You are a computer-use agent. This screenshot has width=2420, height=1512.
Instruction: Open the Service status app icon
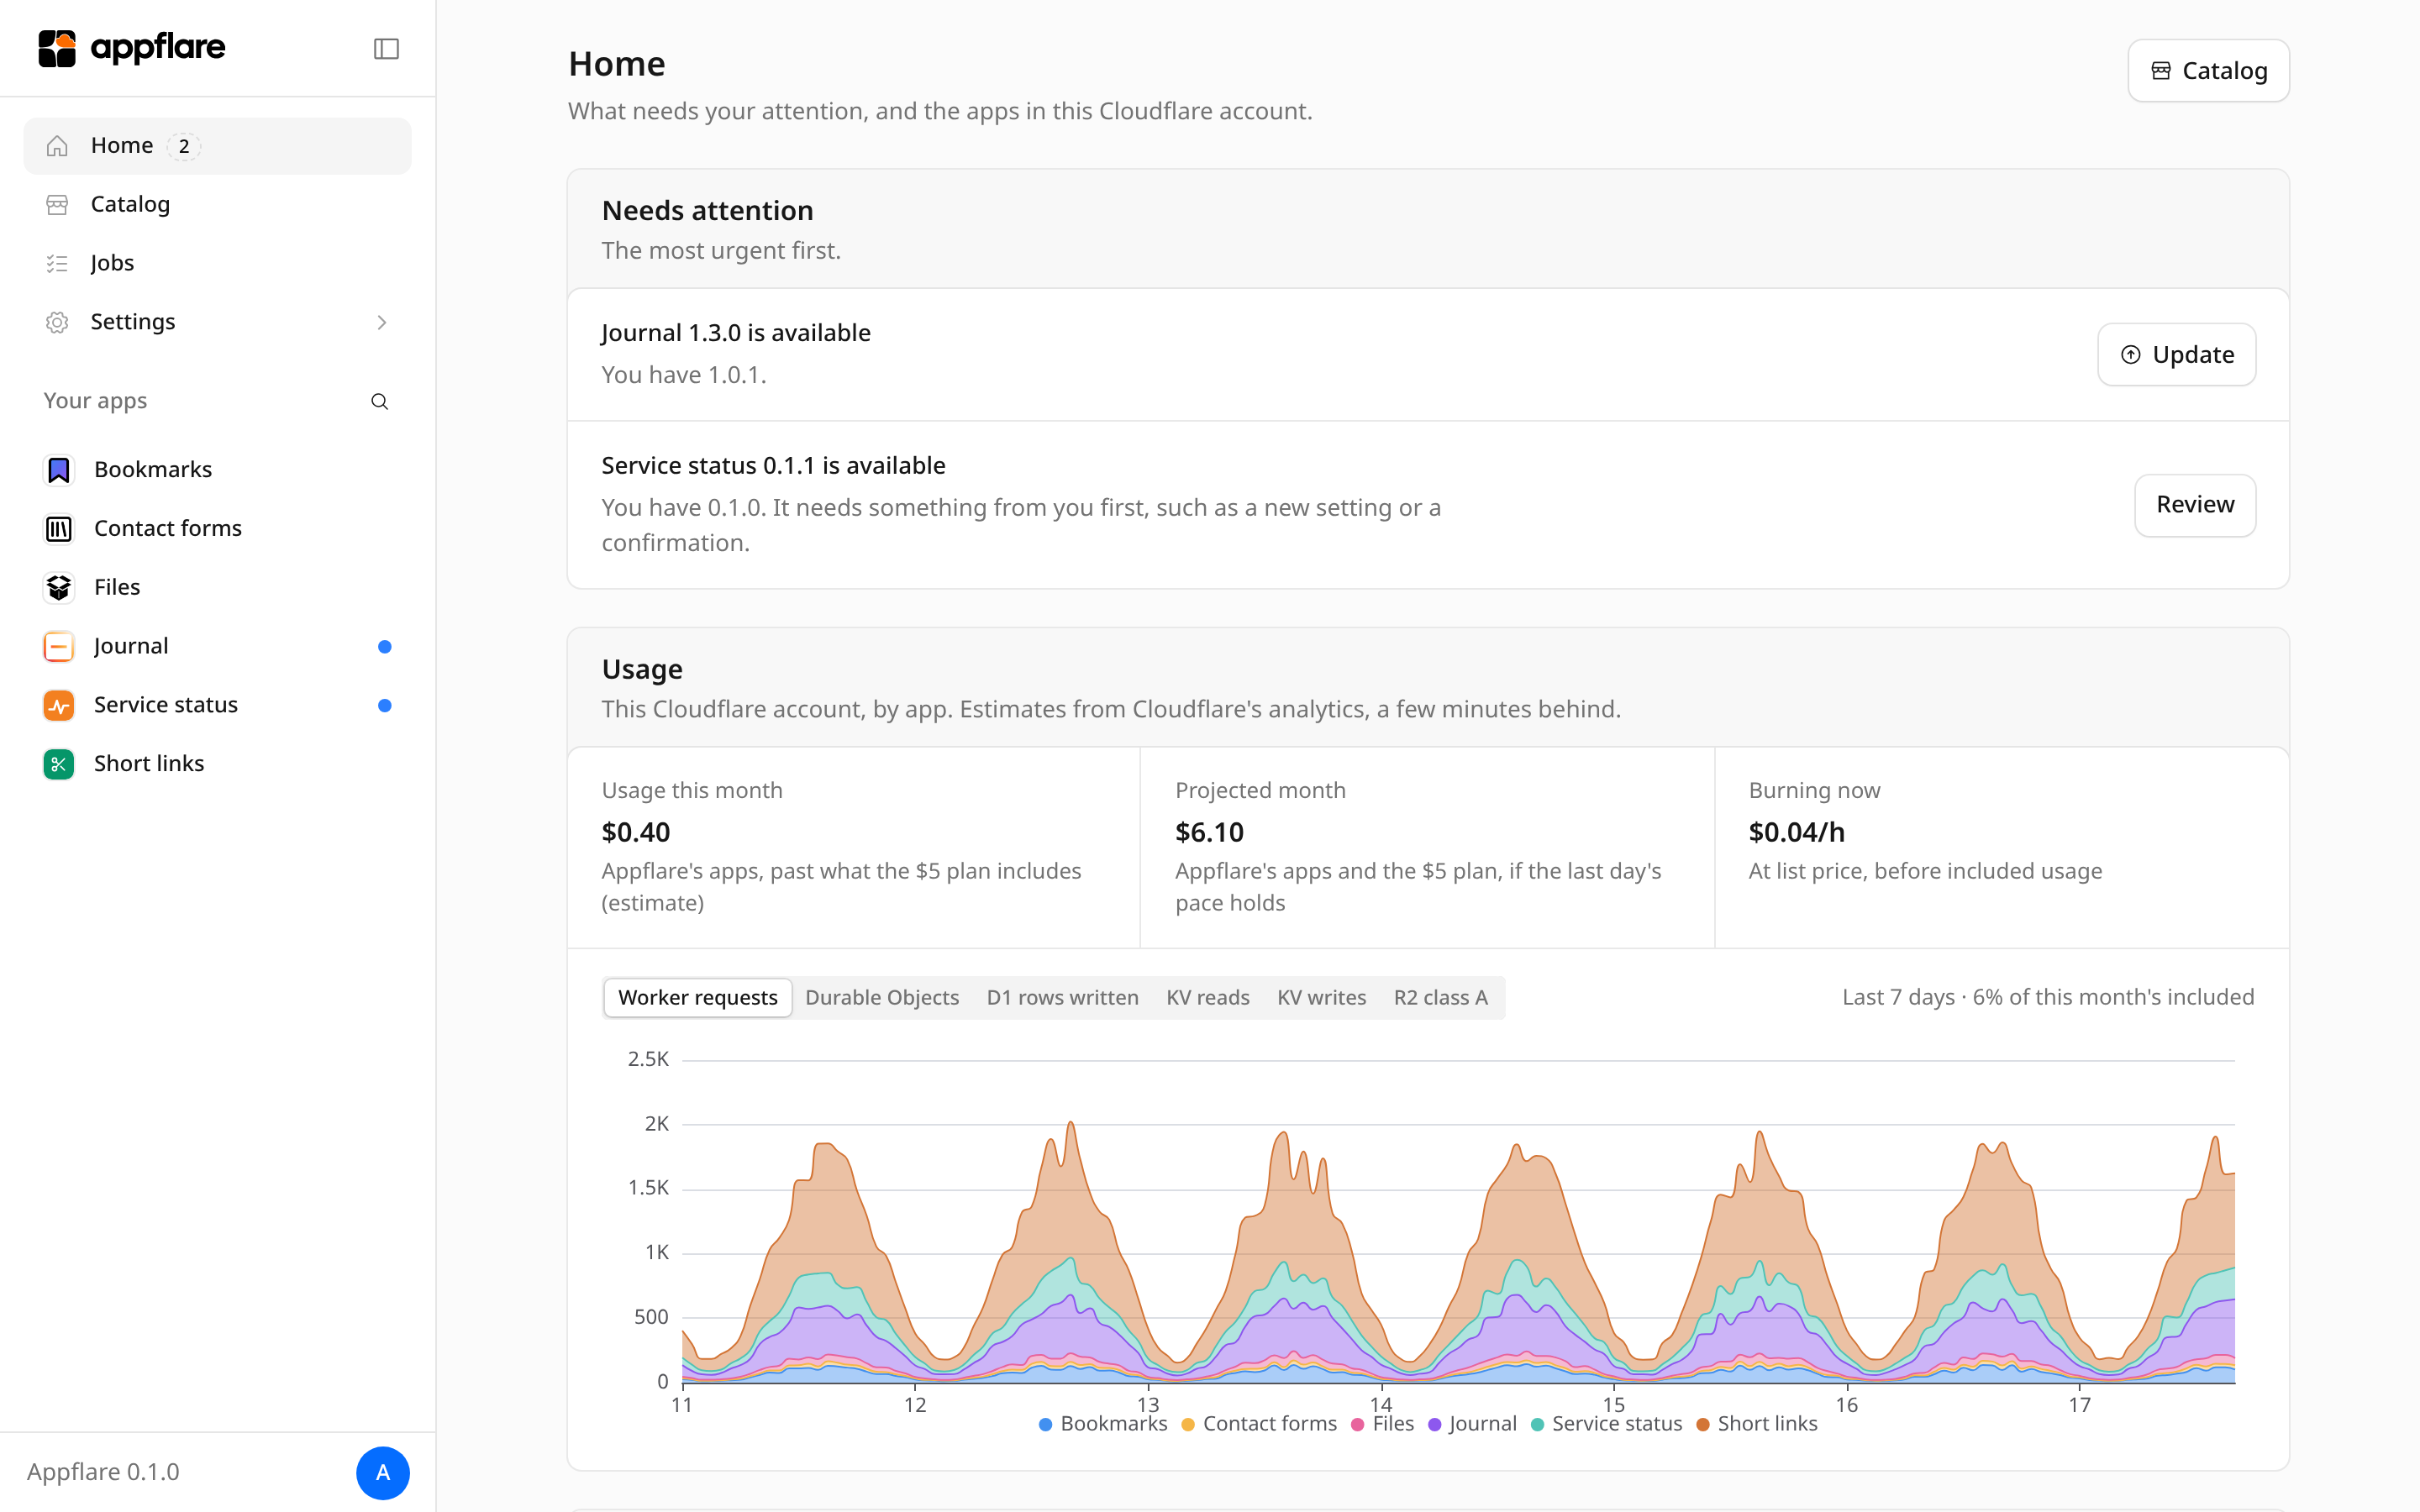59,706
